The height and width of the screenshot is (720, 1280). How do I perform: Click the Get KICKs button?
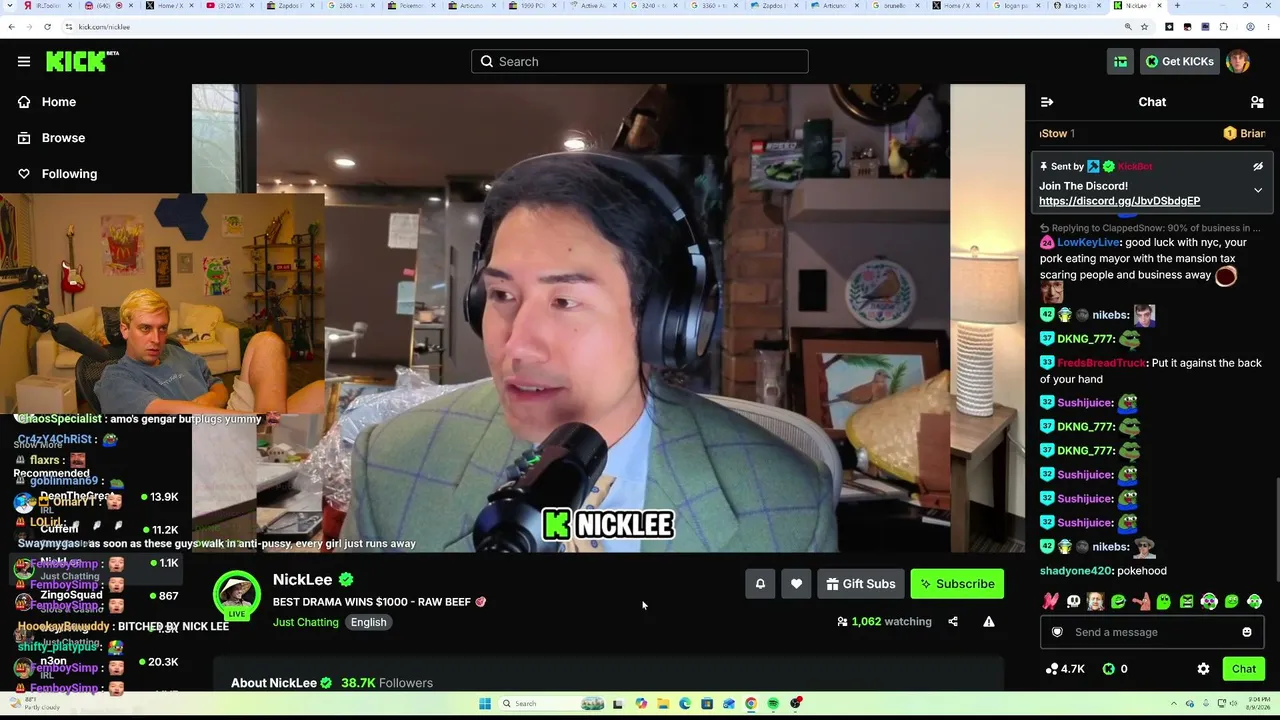click(1179, 61)
